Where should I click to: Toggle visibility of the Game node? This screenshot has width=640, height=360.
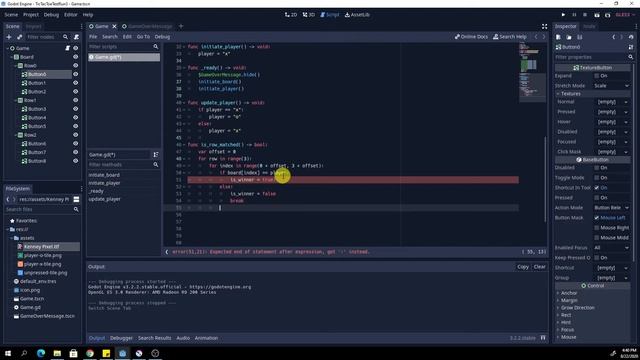click(x=76, y=48)
